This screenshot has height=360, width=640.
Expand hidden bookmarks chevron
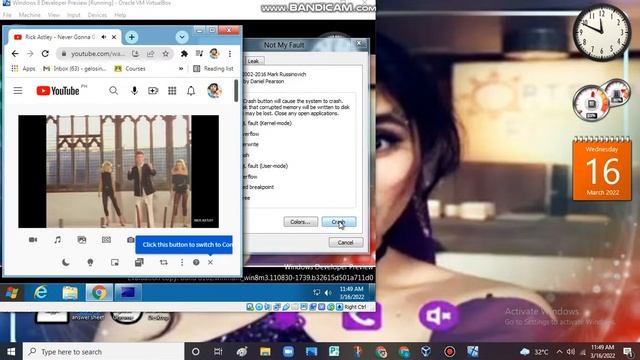coord(181,69)
